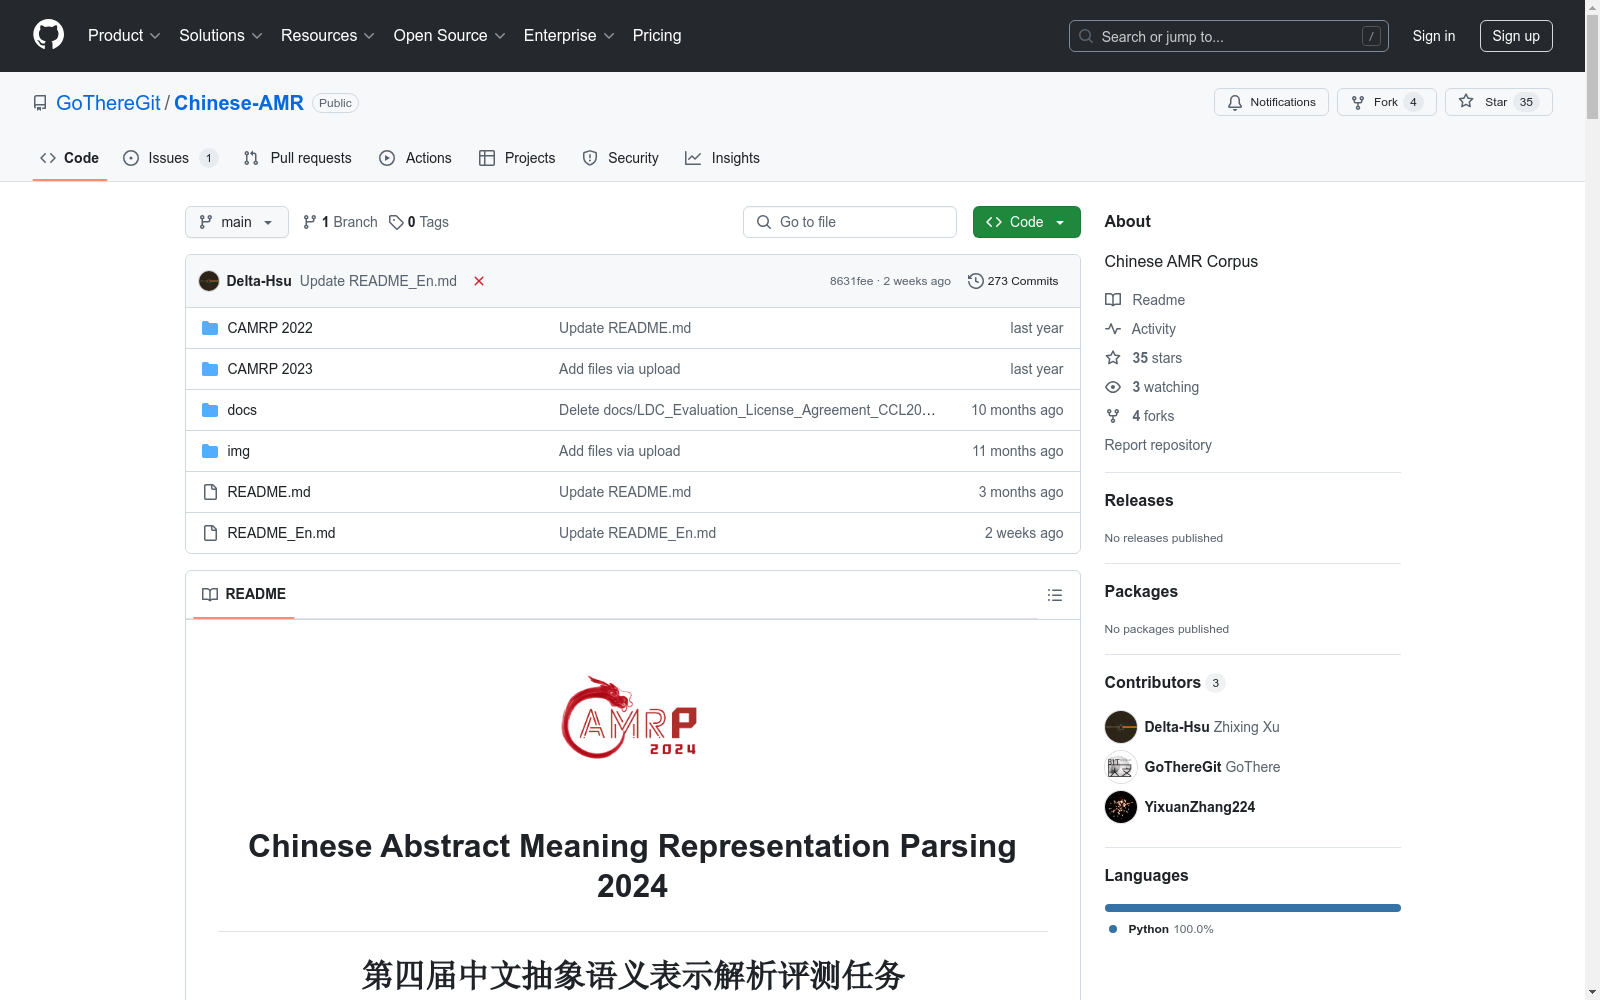Click the bell icon in Notifications

[x=1235, y=102]
